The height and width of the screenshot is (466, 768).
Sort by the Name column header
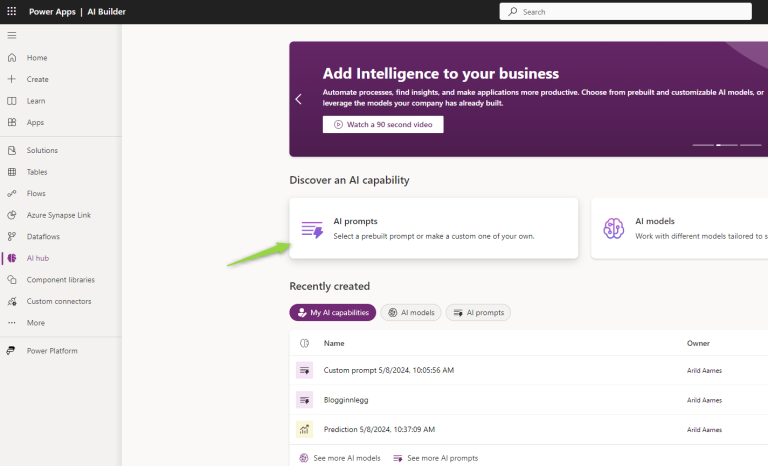(334, 343)
